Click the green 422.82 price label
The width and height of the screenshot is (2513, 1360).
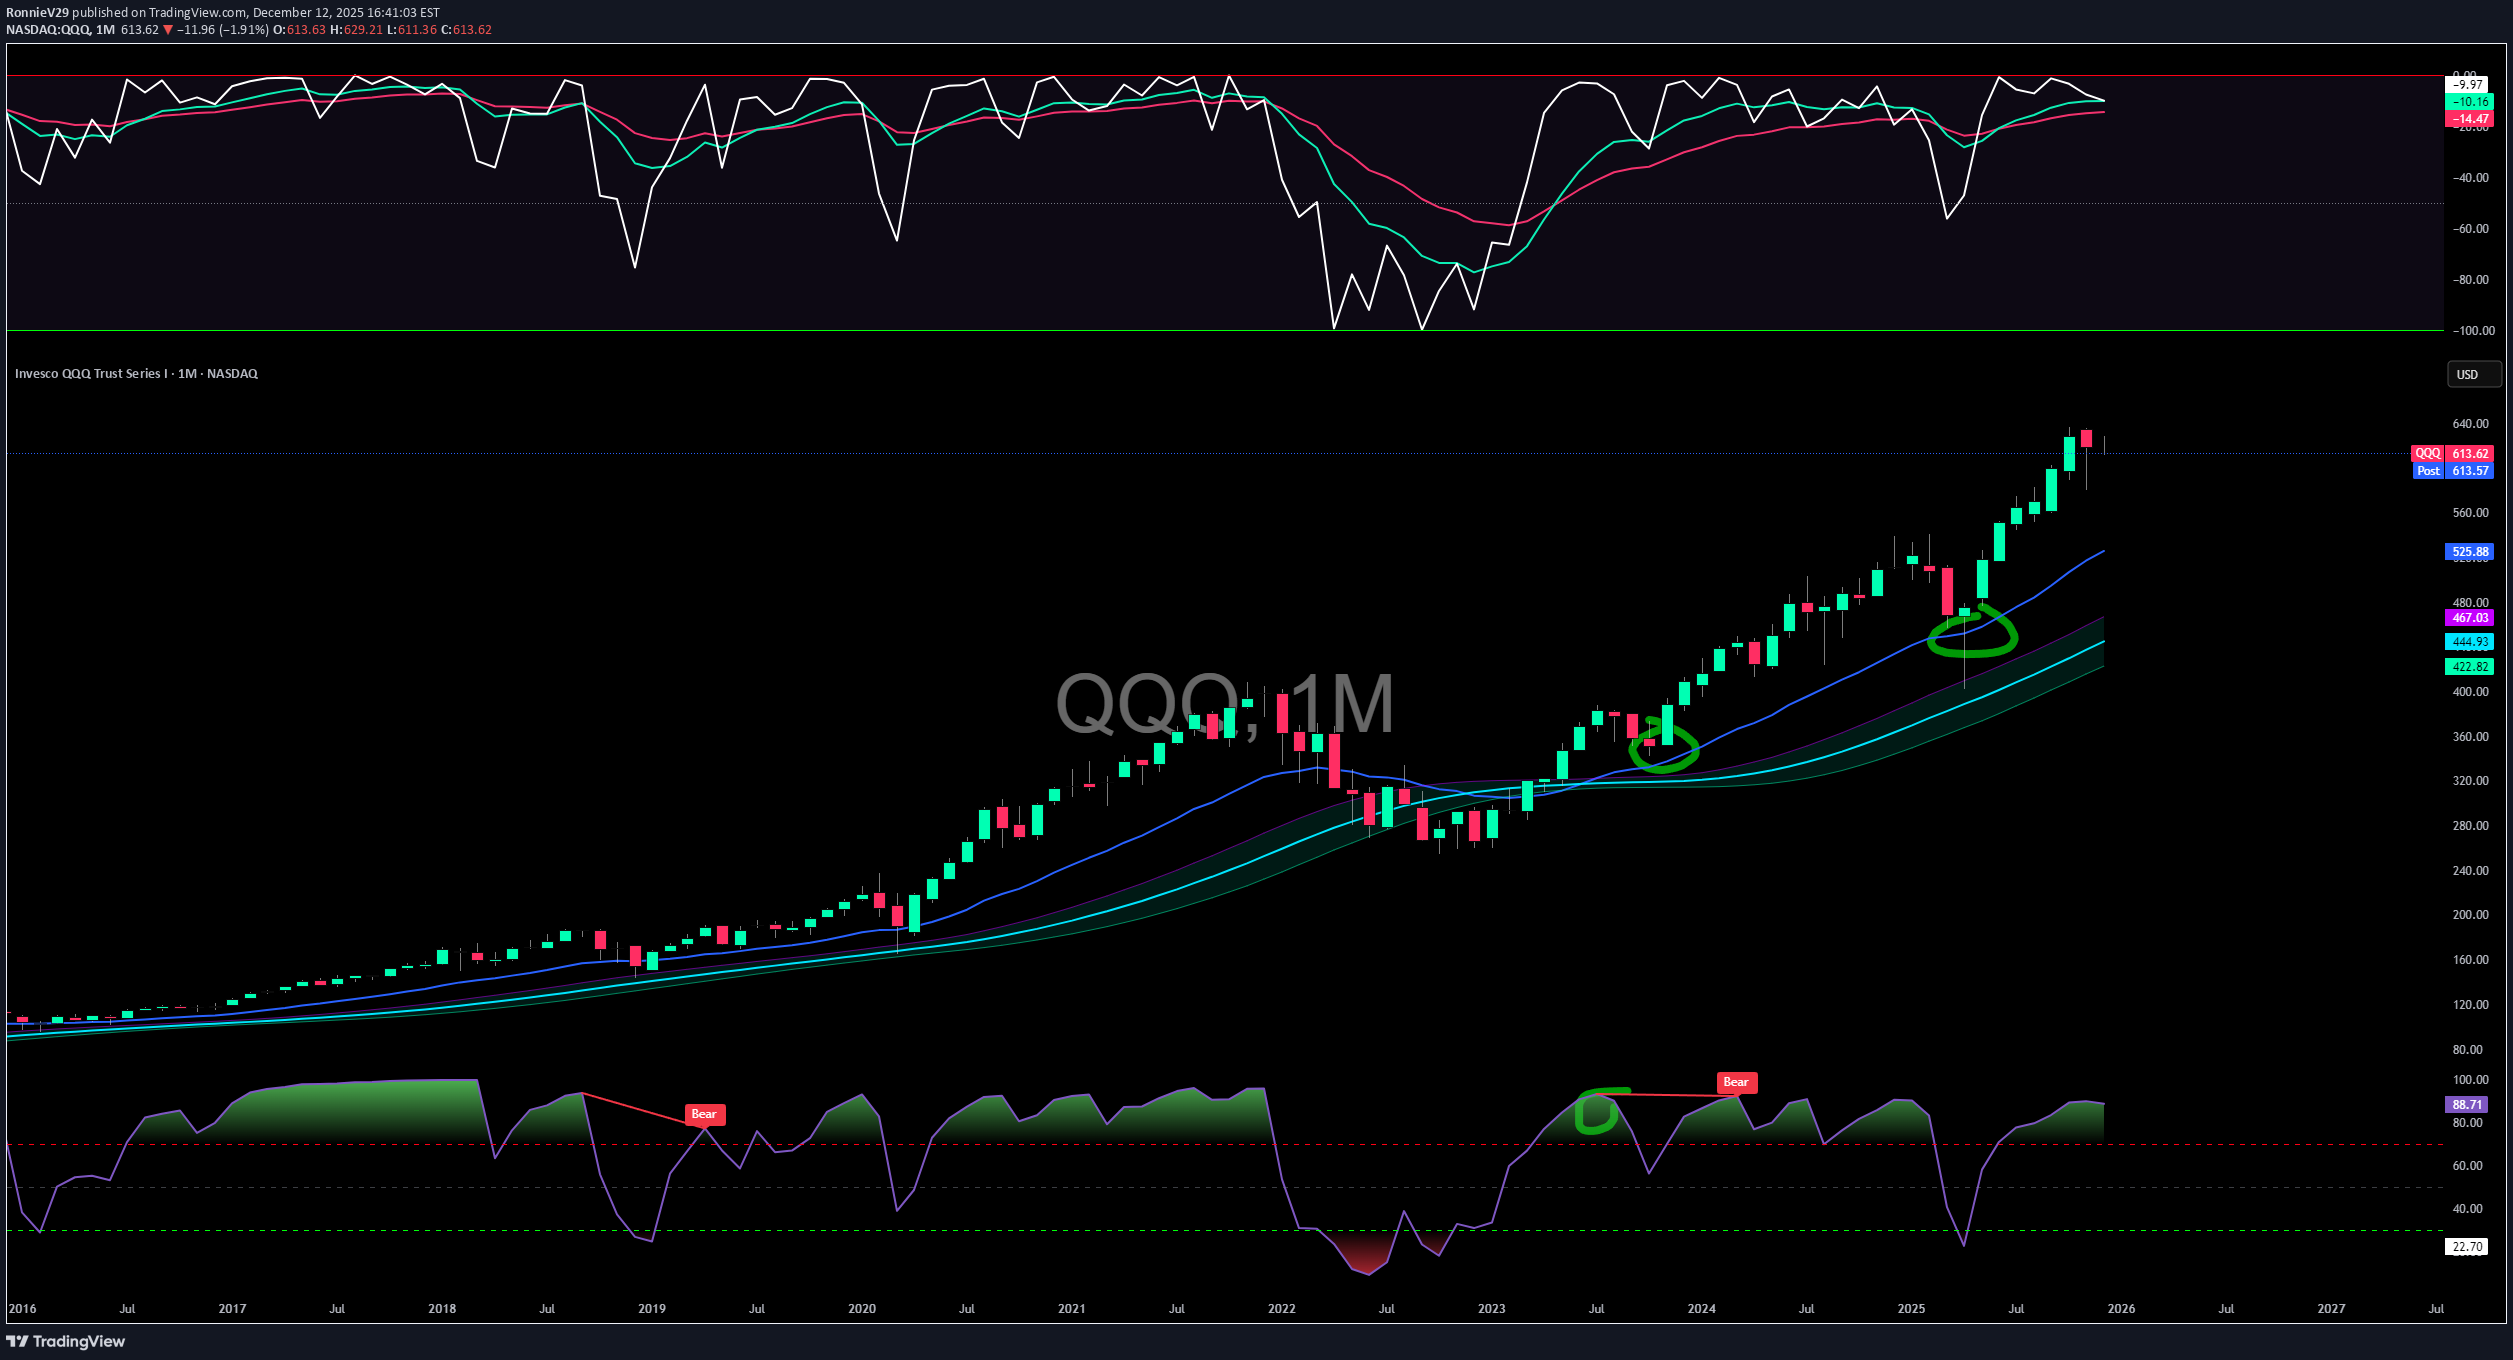(x=2469, y=667)
